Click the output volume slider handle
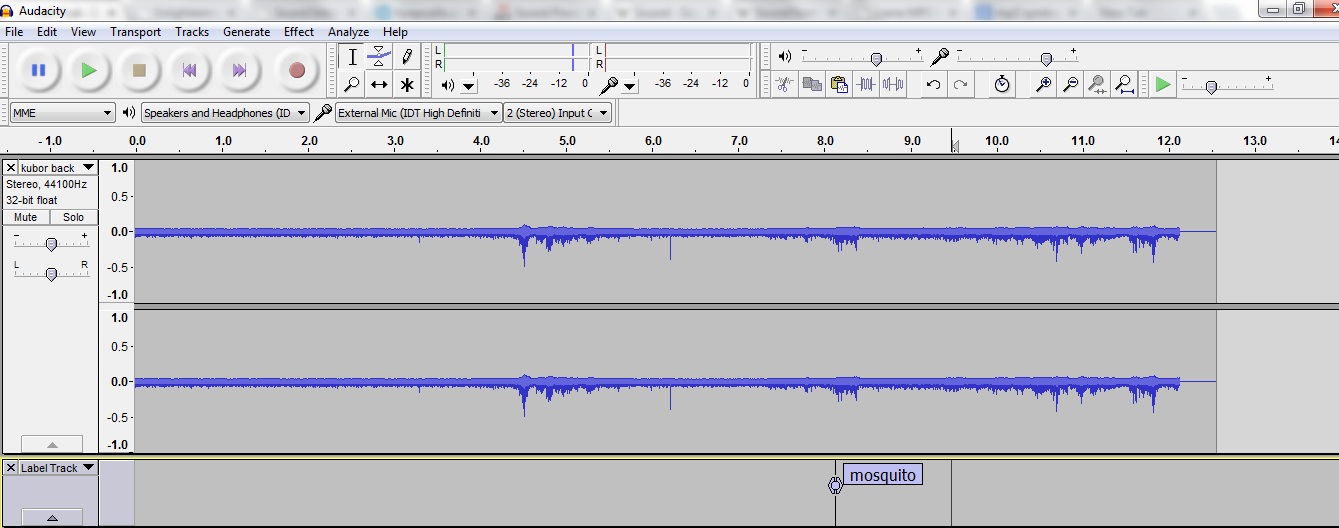The height and width of the screenshot is (528, 1339). tap(876, 59)
